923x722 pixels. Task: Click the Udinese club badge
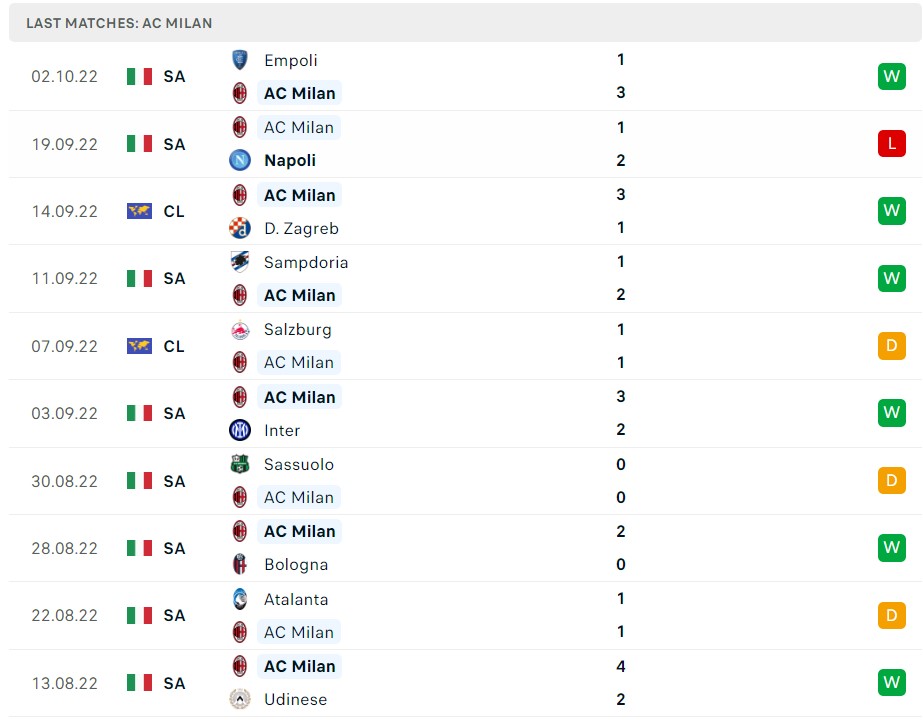240,700
